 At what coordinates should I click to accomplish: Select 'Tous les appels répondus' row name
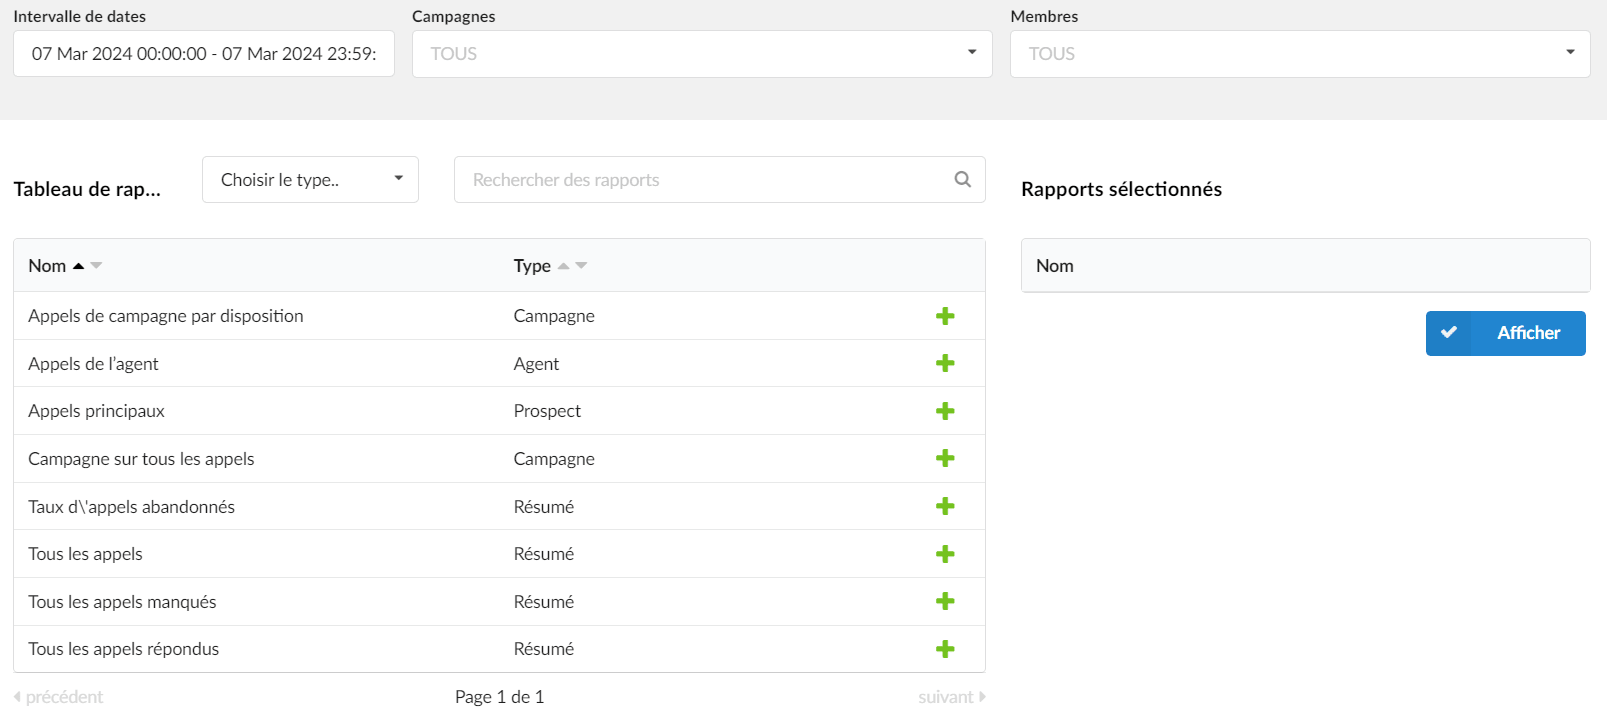click(x=123, y=649)
